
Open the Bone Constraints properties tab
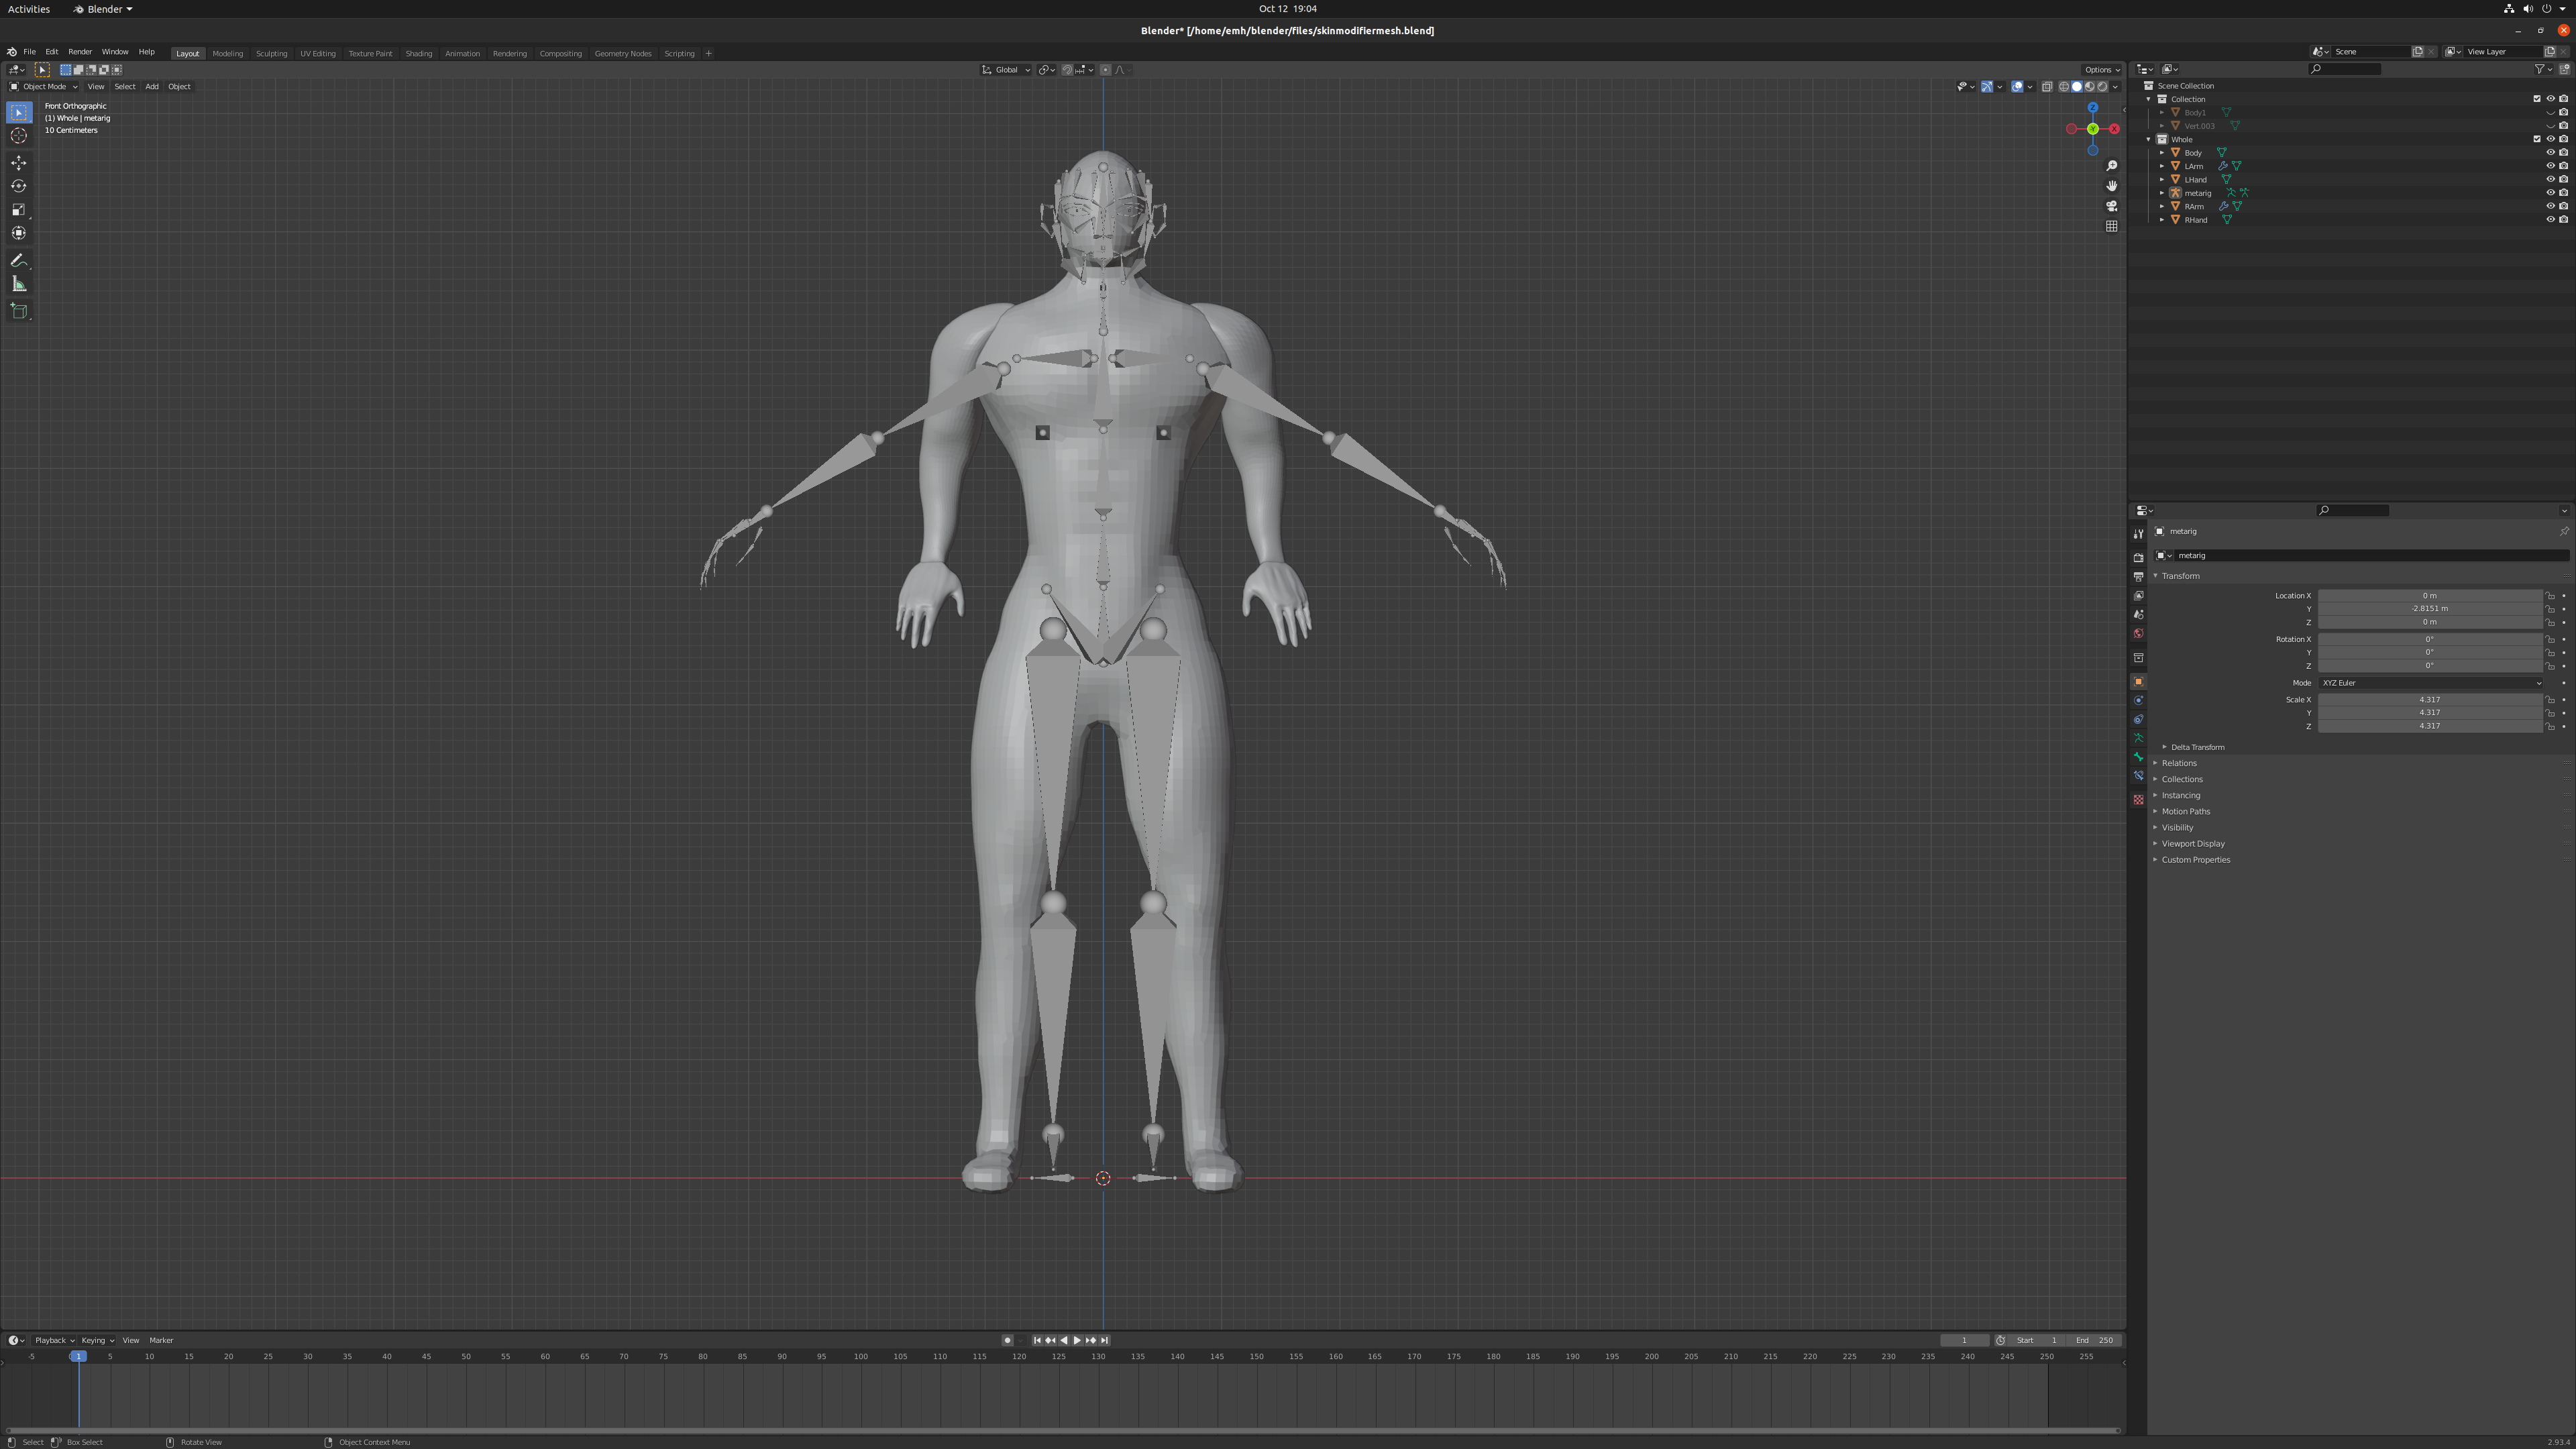[2138, 776]
